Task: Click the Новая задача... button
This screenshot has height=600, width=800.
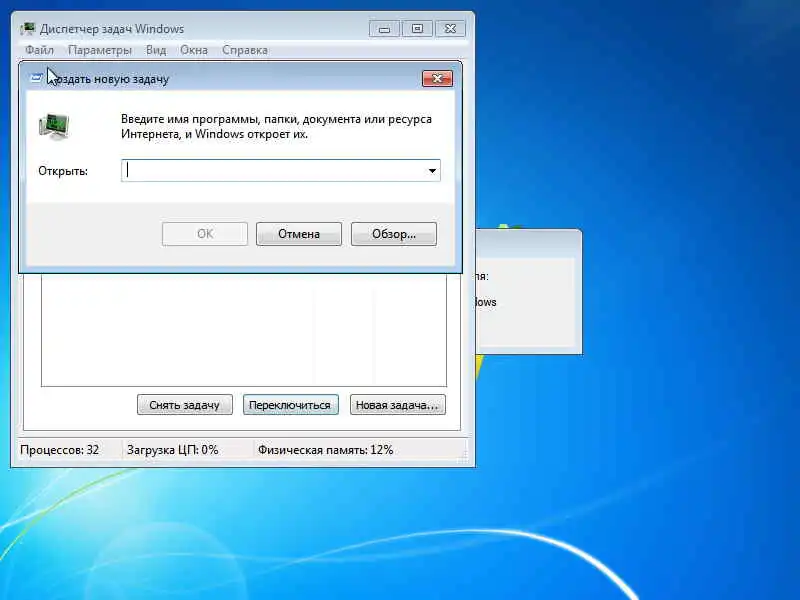Action: 397,405
